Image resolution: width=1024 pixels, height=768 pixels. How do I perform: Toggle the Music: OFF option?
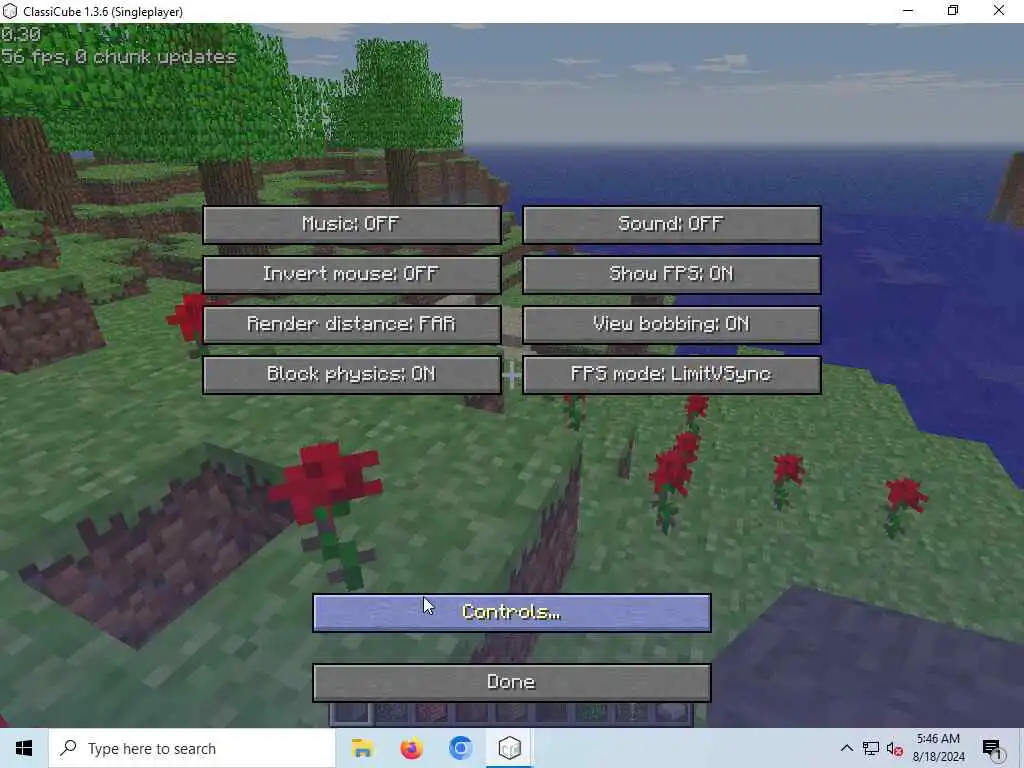pyautogui.click(x=352, y=225)
